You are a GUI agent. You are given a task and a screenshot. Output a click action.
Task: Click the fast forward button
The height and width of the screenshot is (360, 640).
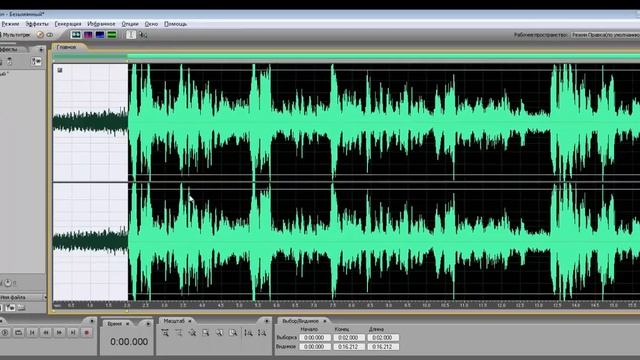tap(59, 333)
